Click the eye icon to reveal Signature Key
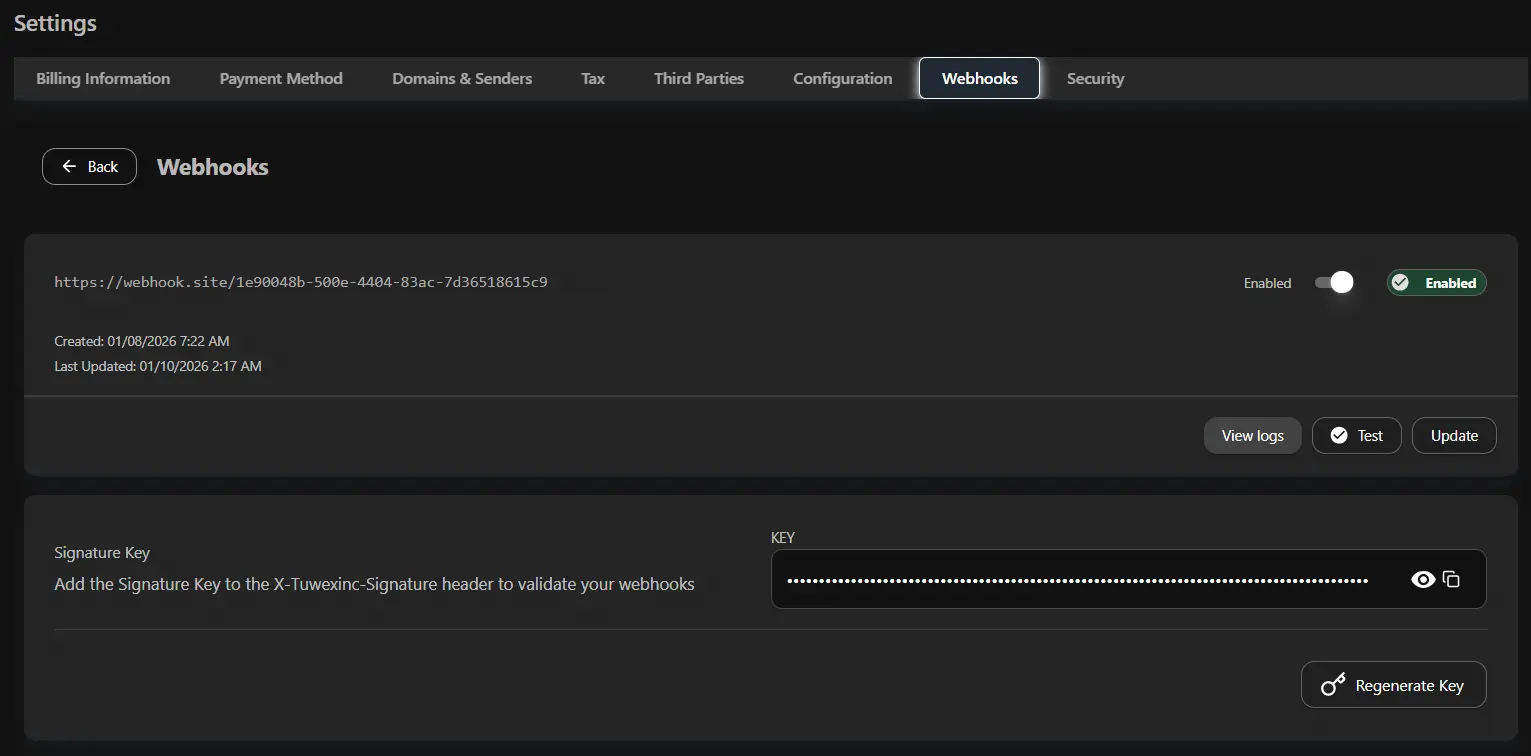 pos(1424,579)
